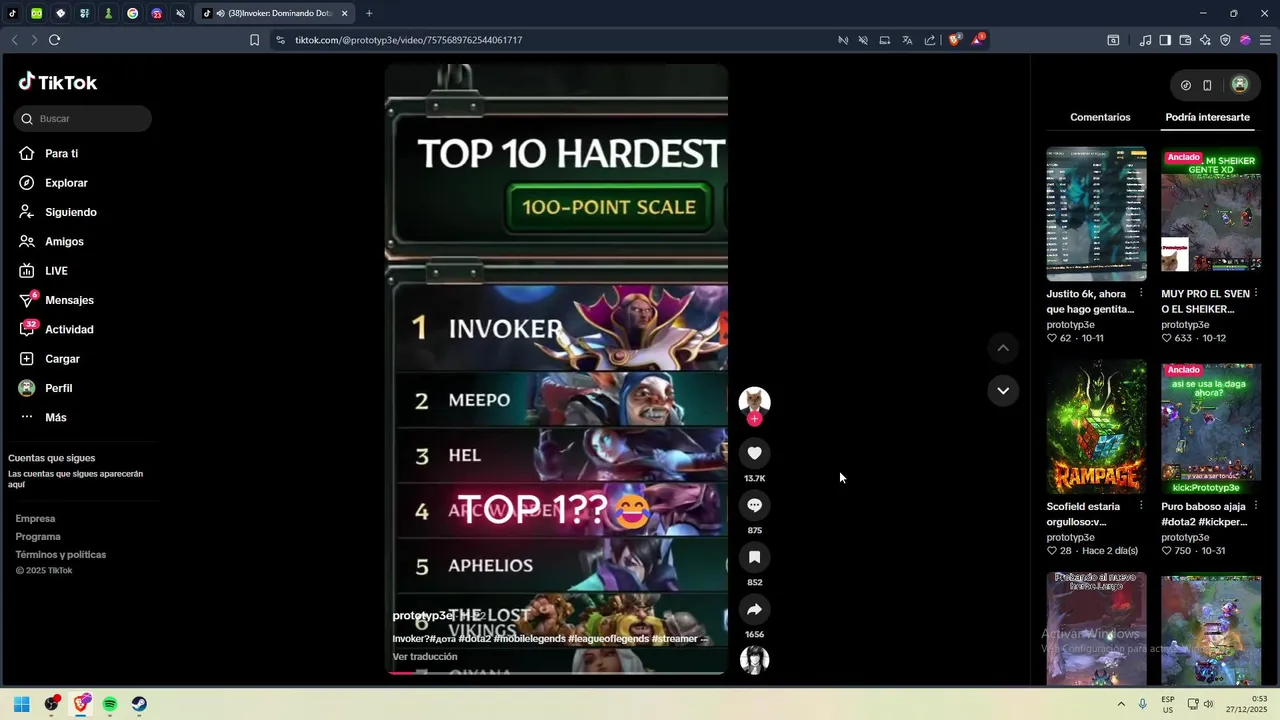Screen dimensions: 1280x720
Task: Click prototyp3e username in video caption
Action: (423, 615)
